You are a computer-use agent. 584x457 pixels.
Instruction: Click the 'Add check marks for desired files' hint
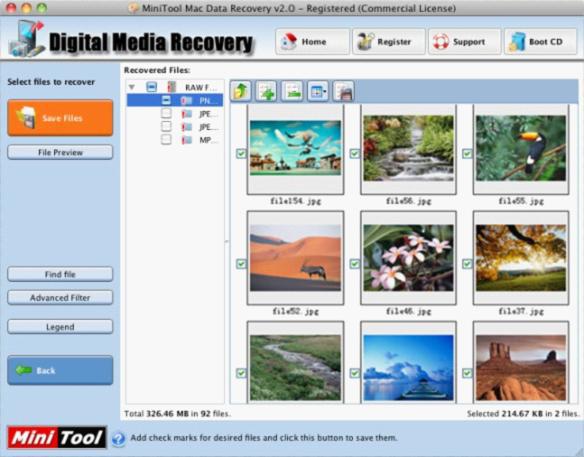[x=264, y=438]
